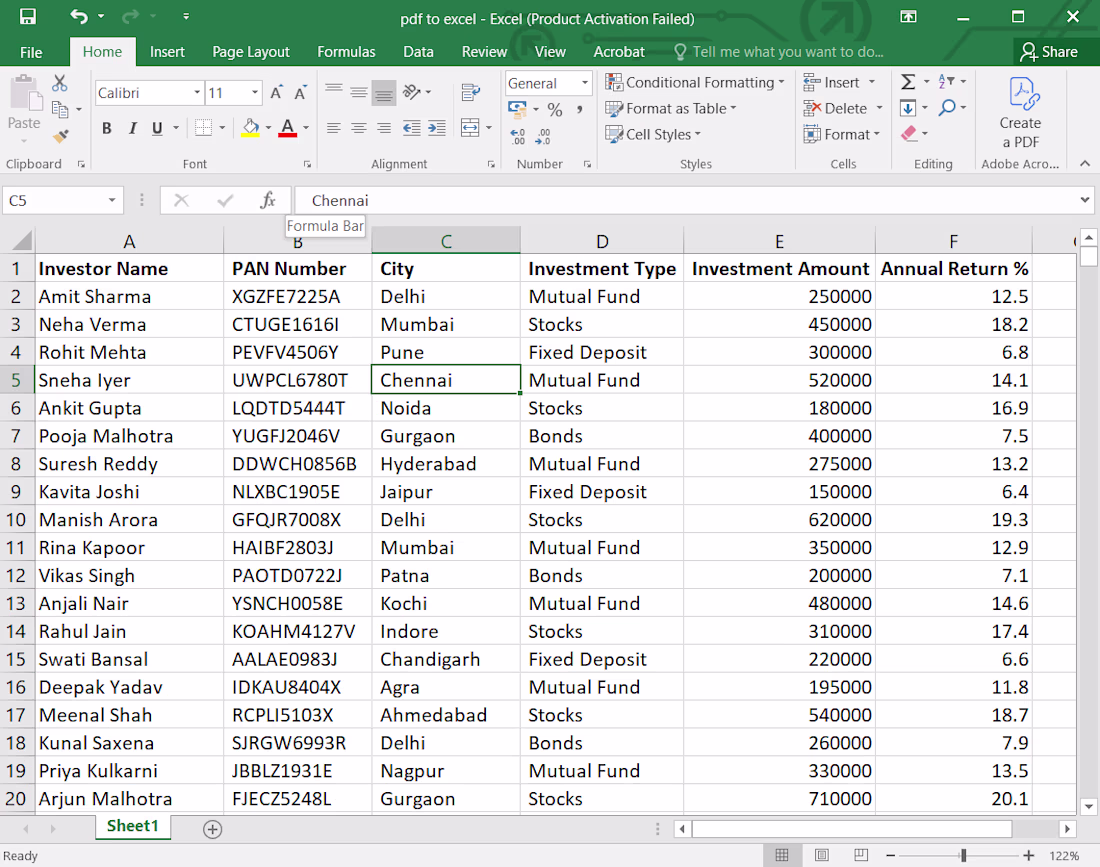Click the Insert Function fx icon
Image resolution: width=1100 pixels, height=867 pixels.
coord(268,201)
